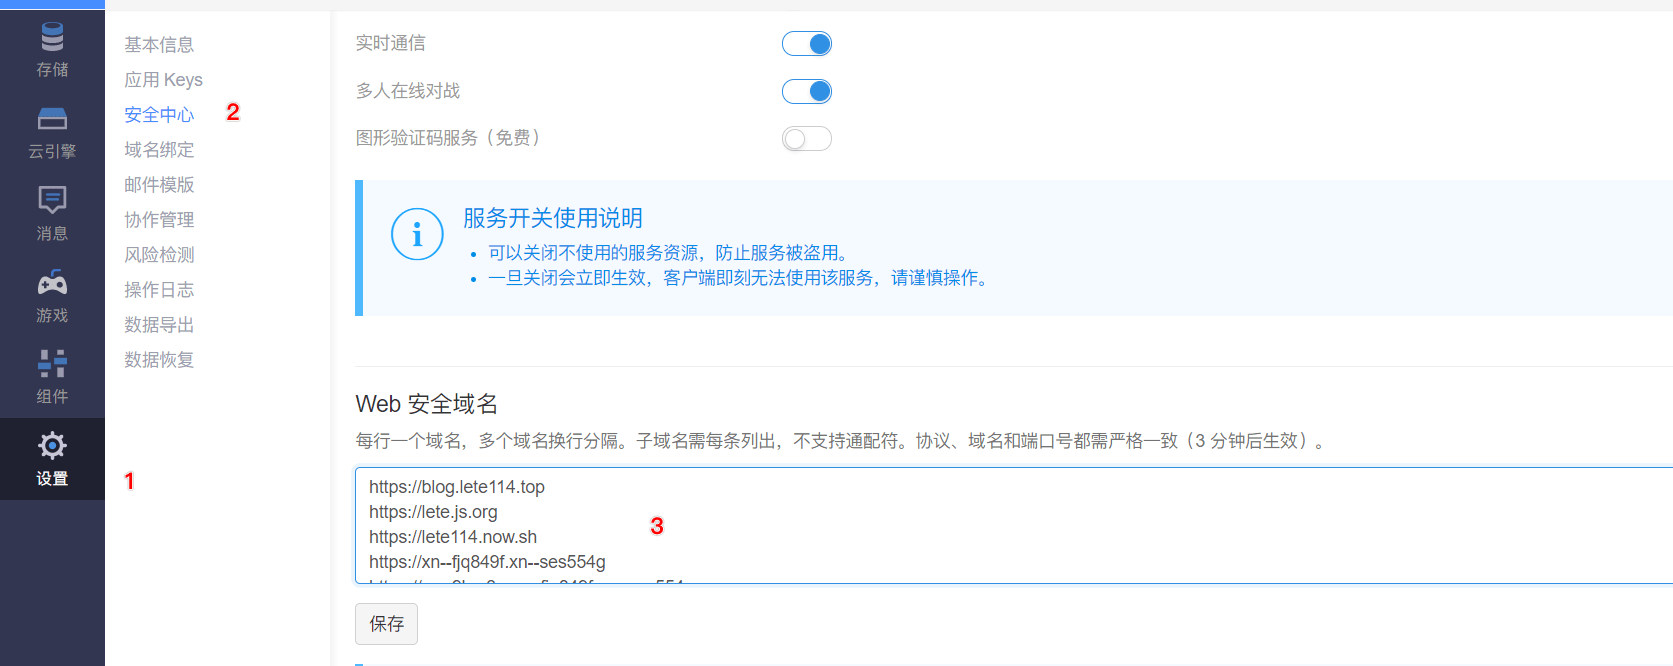Enable the 图形验证码服务 toggle
The height and width of the screenshot is (666, 1673).
807,139
